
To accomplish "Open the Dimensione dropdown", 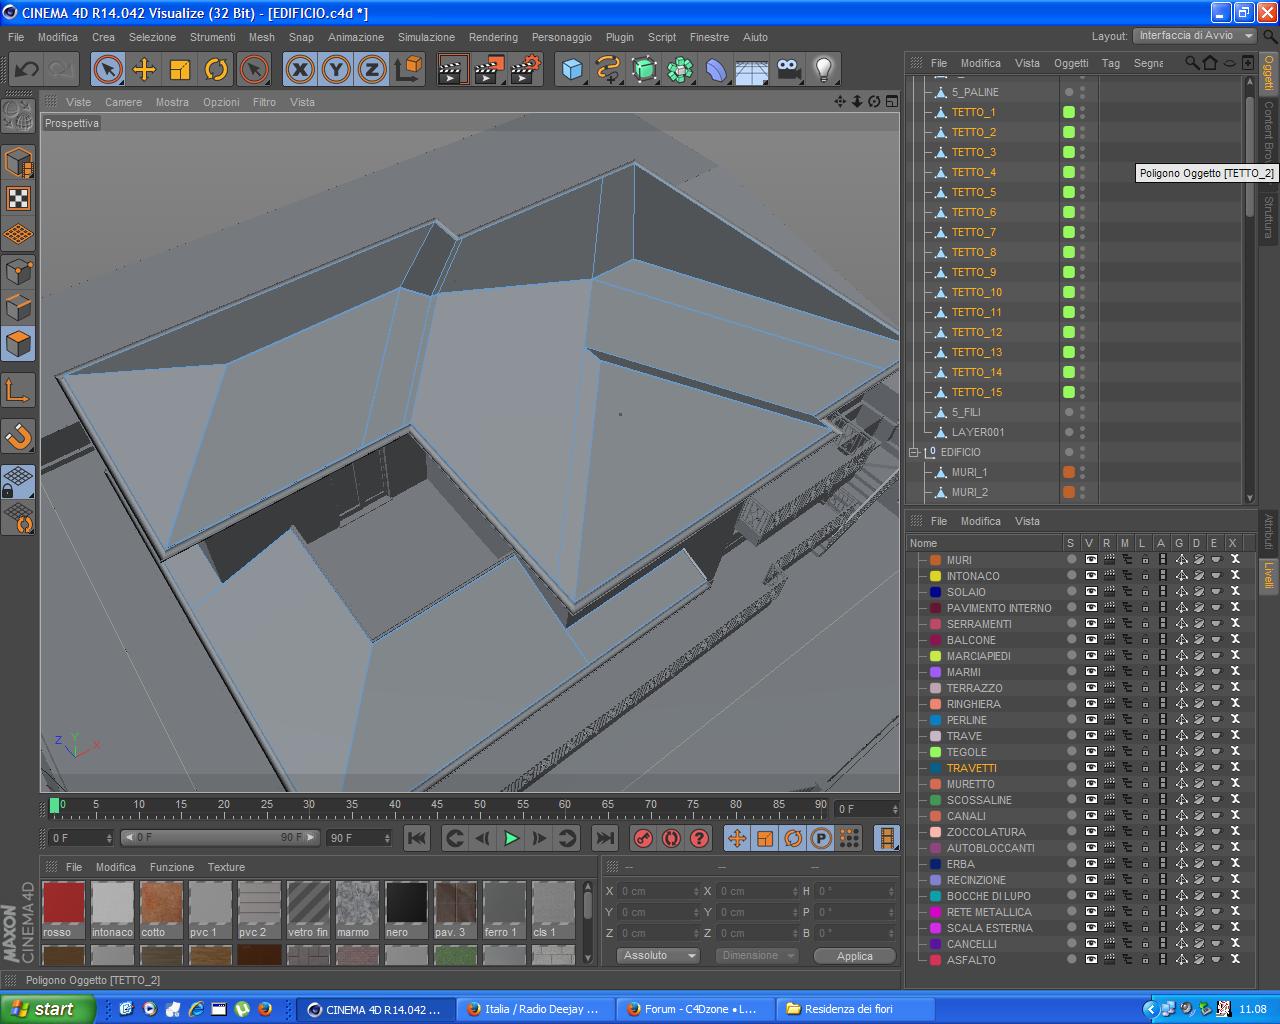I will click(757, 956).
